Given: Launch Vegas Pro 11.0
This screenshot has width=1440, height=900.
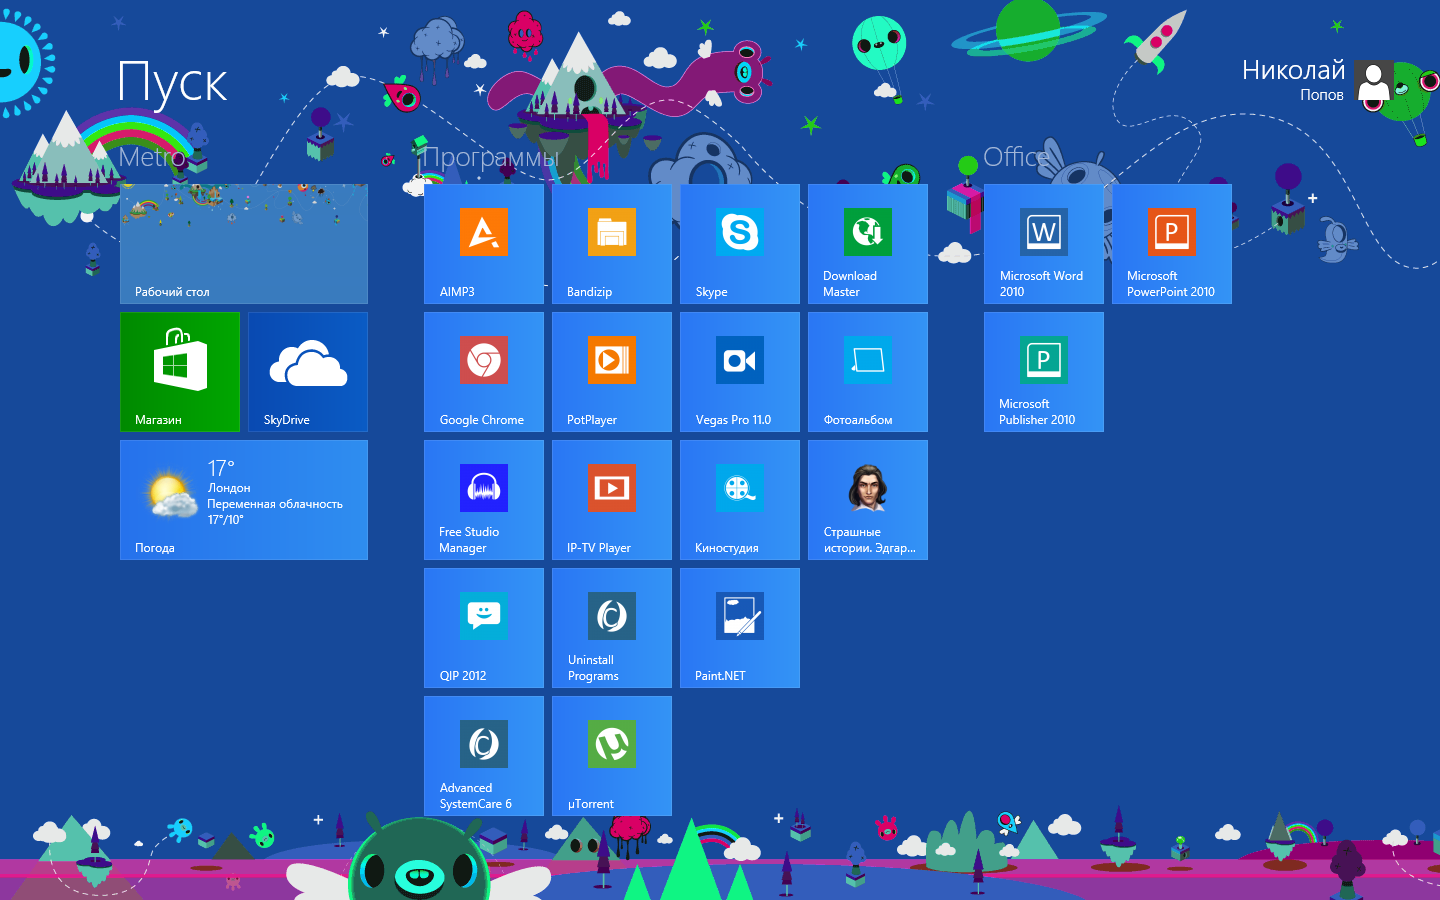Looking at the screenshot, I should [x=740, y=372].
